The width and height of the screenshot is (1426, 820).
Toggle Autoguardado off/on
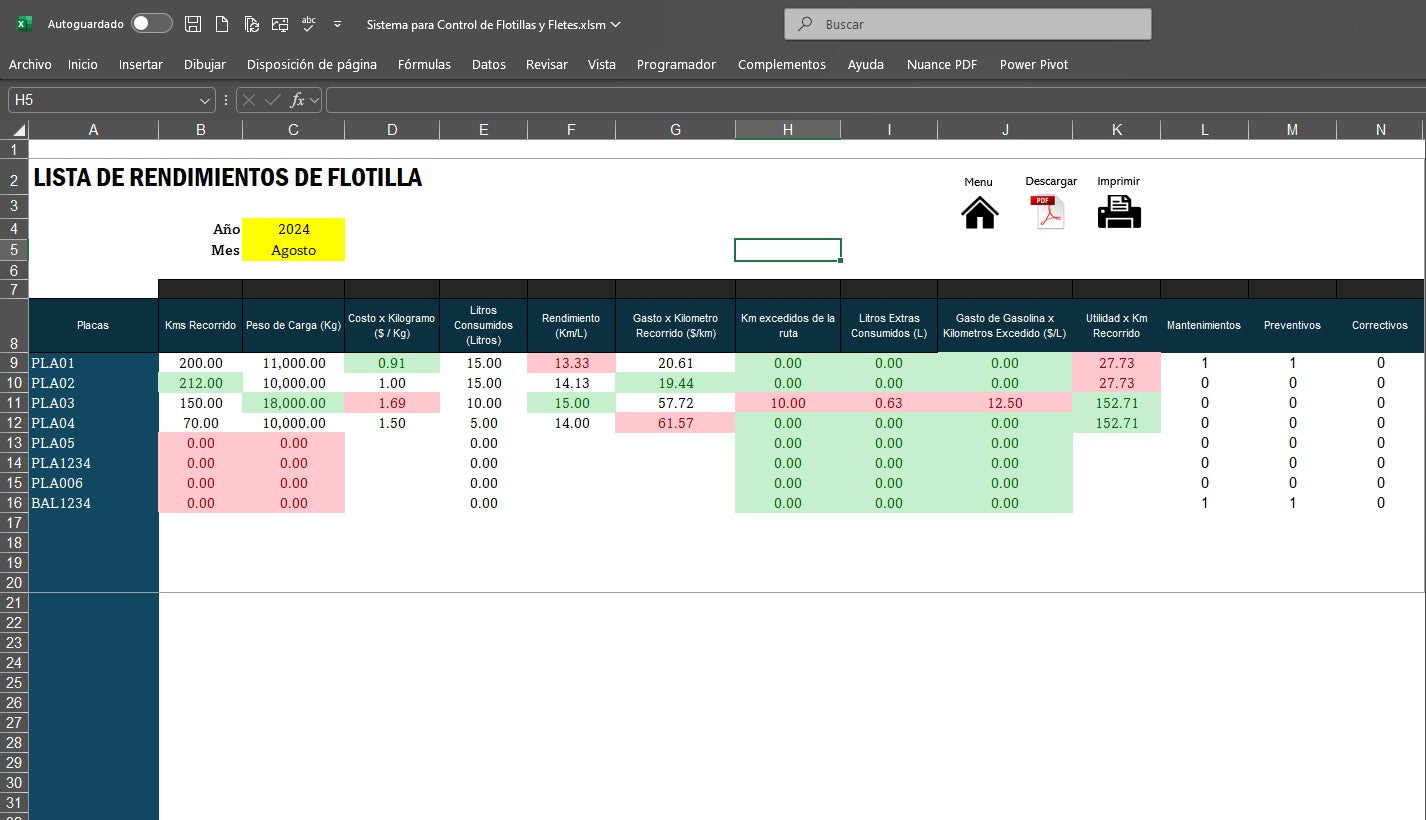[151, 23]
